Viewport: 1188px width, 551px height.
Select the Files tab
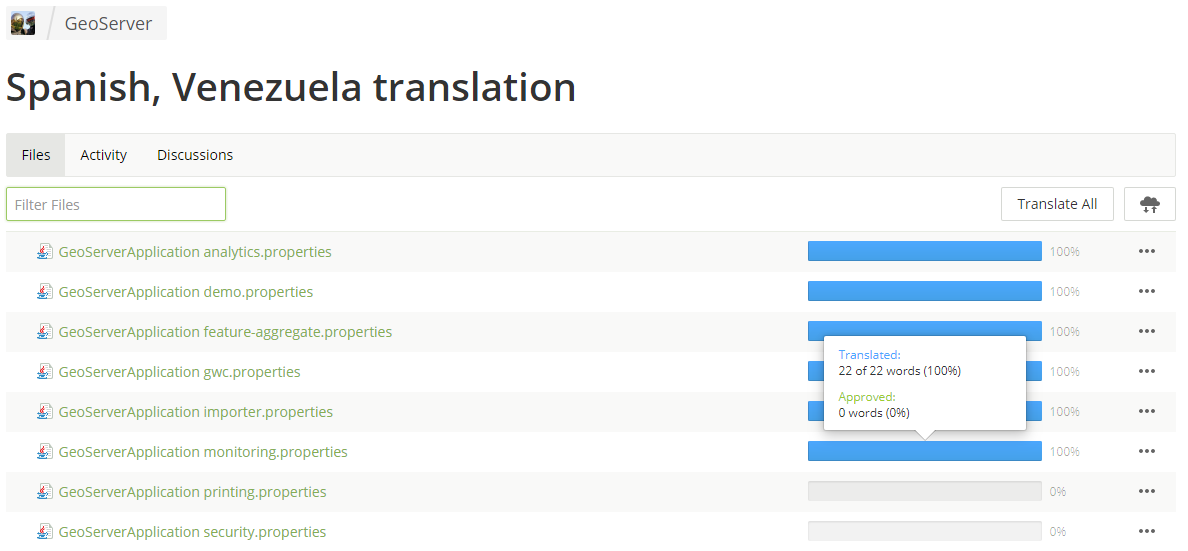point(36,155)
